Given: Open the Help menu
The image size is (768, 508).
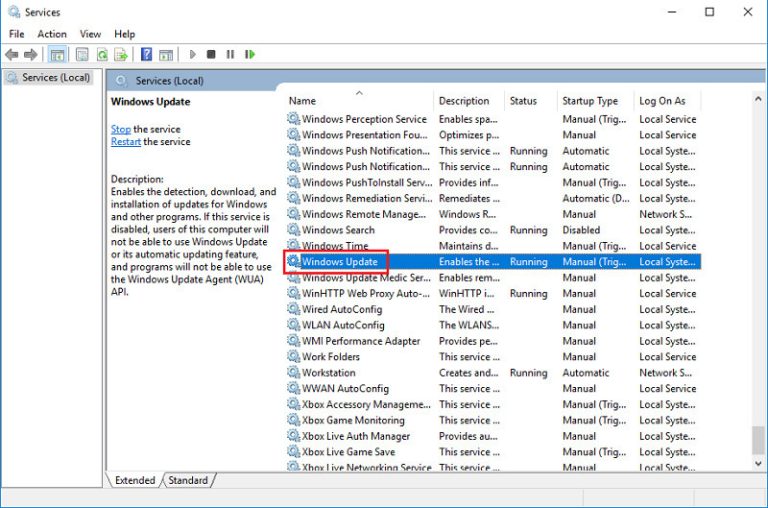Looking at the screenshot, I should pos(124,34).
